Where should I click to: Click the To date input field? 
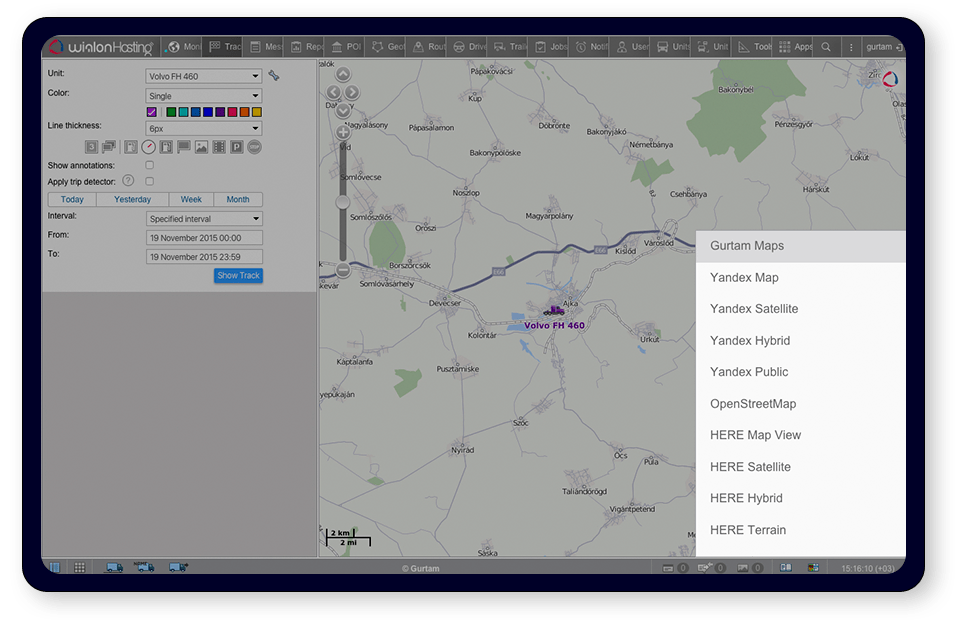coord(204,257)
